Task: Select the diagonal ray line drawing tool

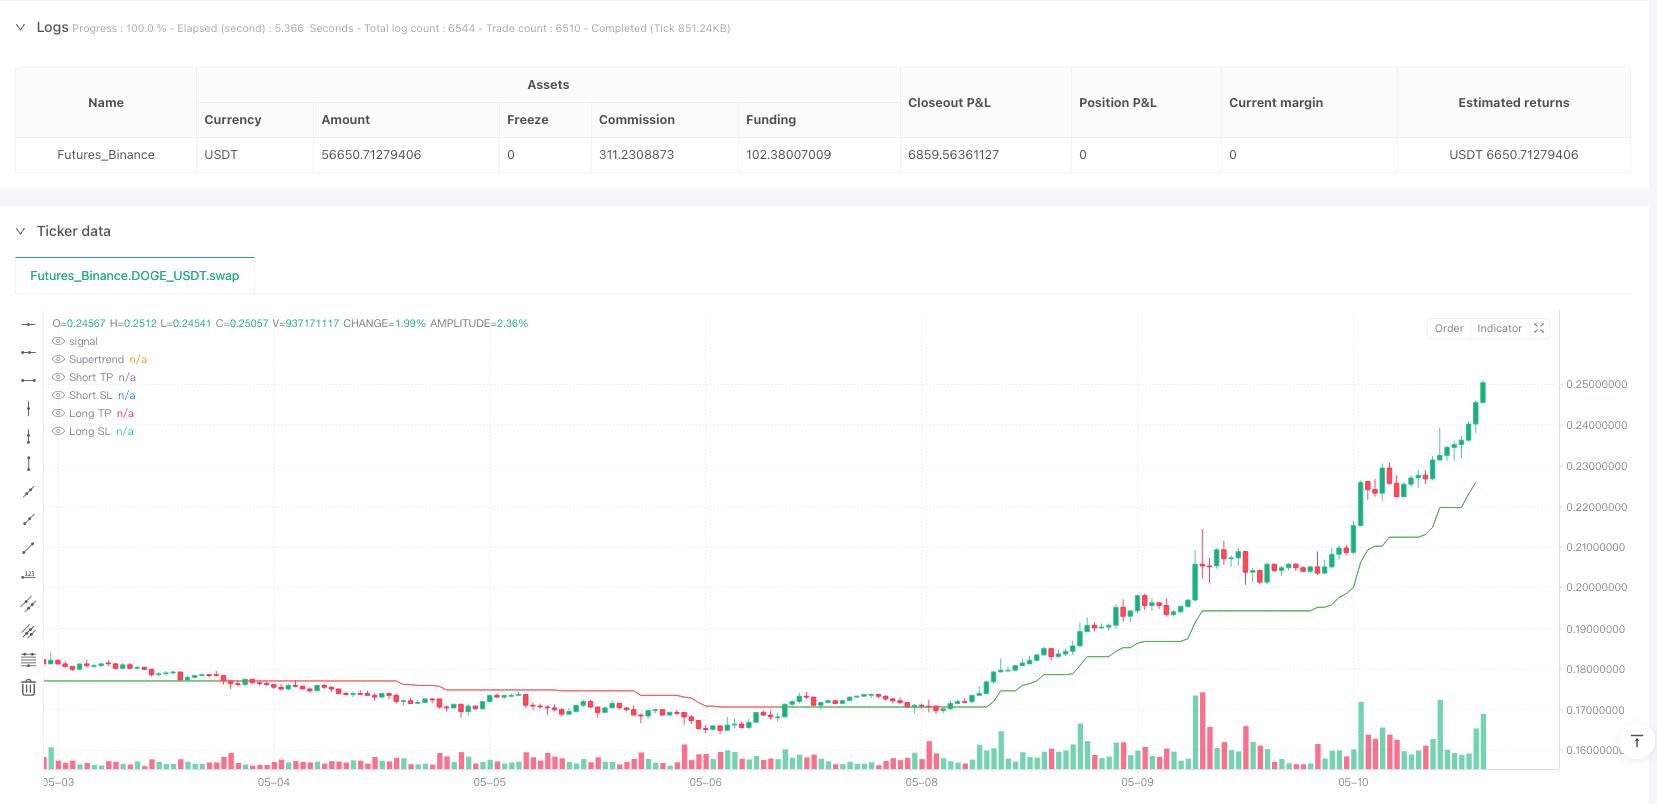Action: 28,520
